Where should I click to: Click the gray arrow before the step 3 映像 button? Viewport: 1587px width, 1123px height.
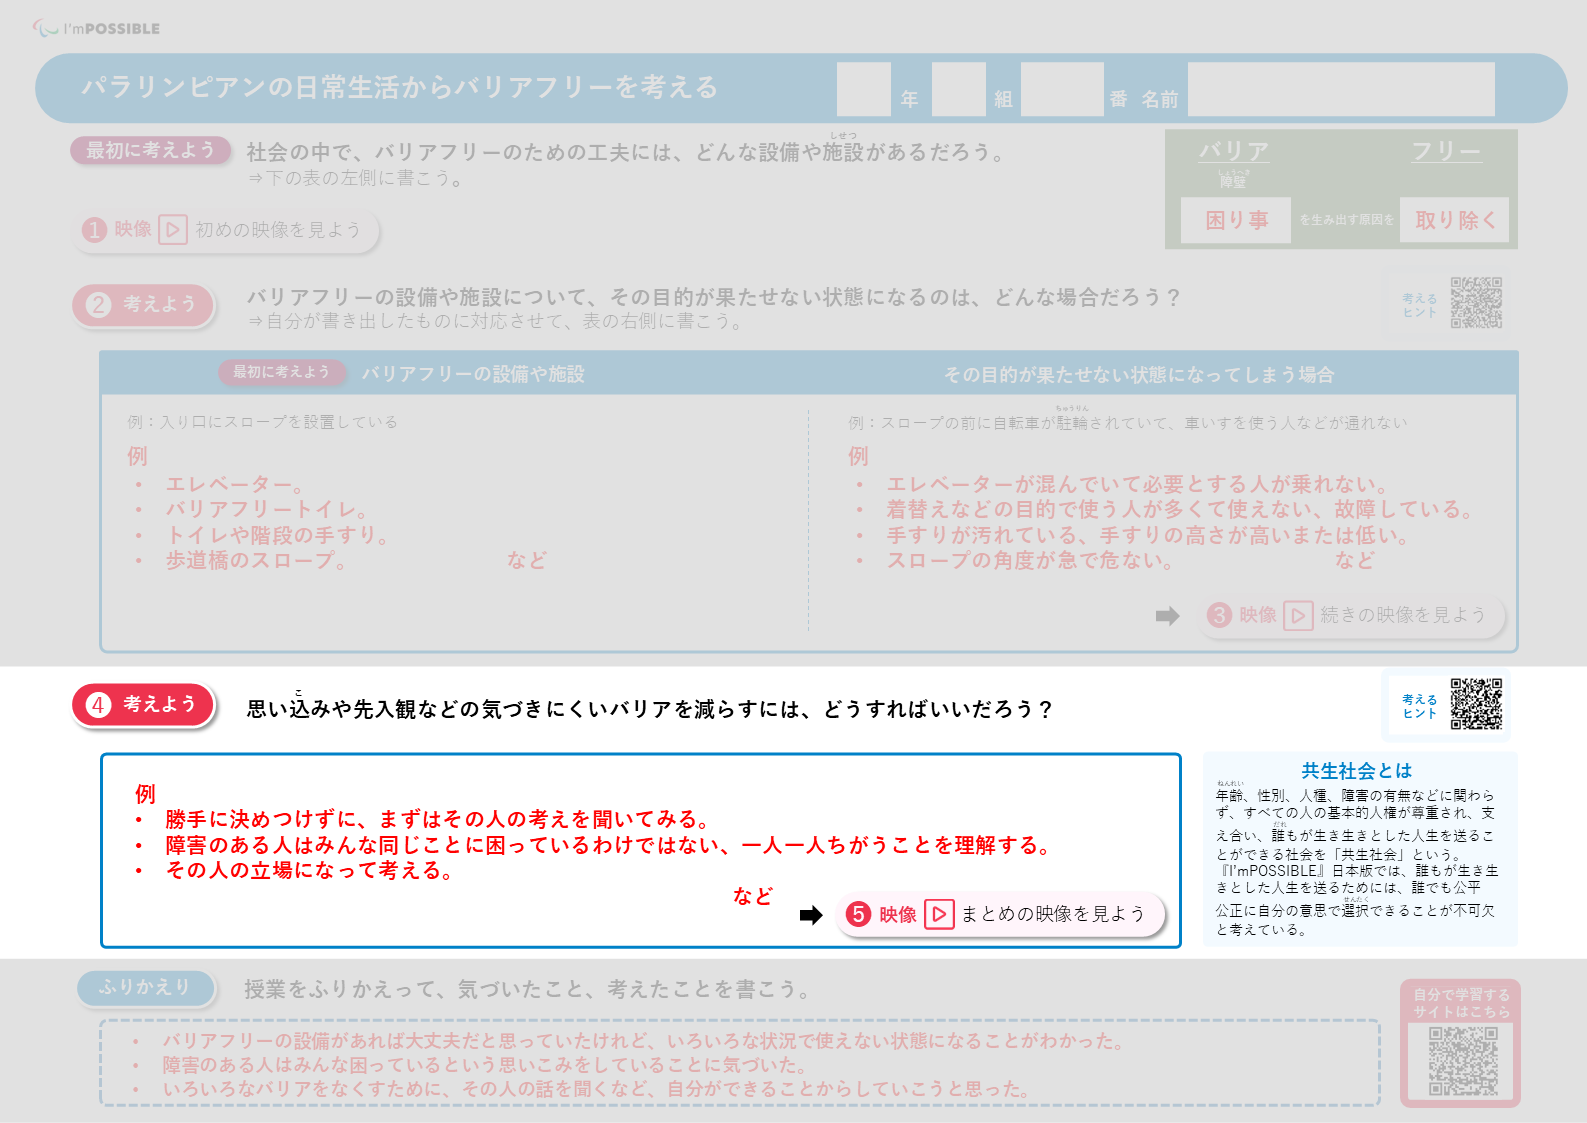1167,616
